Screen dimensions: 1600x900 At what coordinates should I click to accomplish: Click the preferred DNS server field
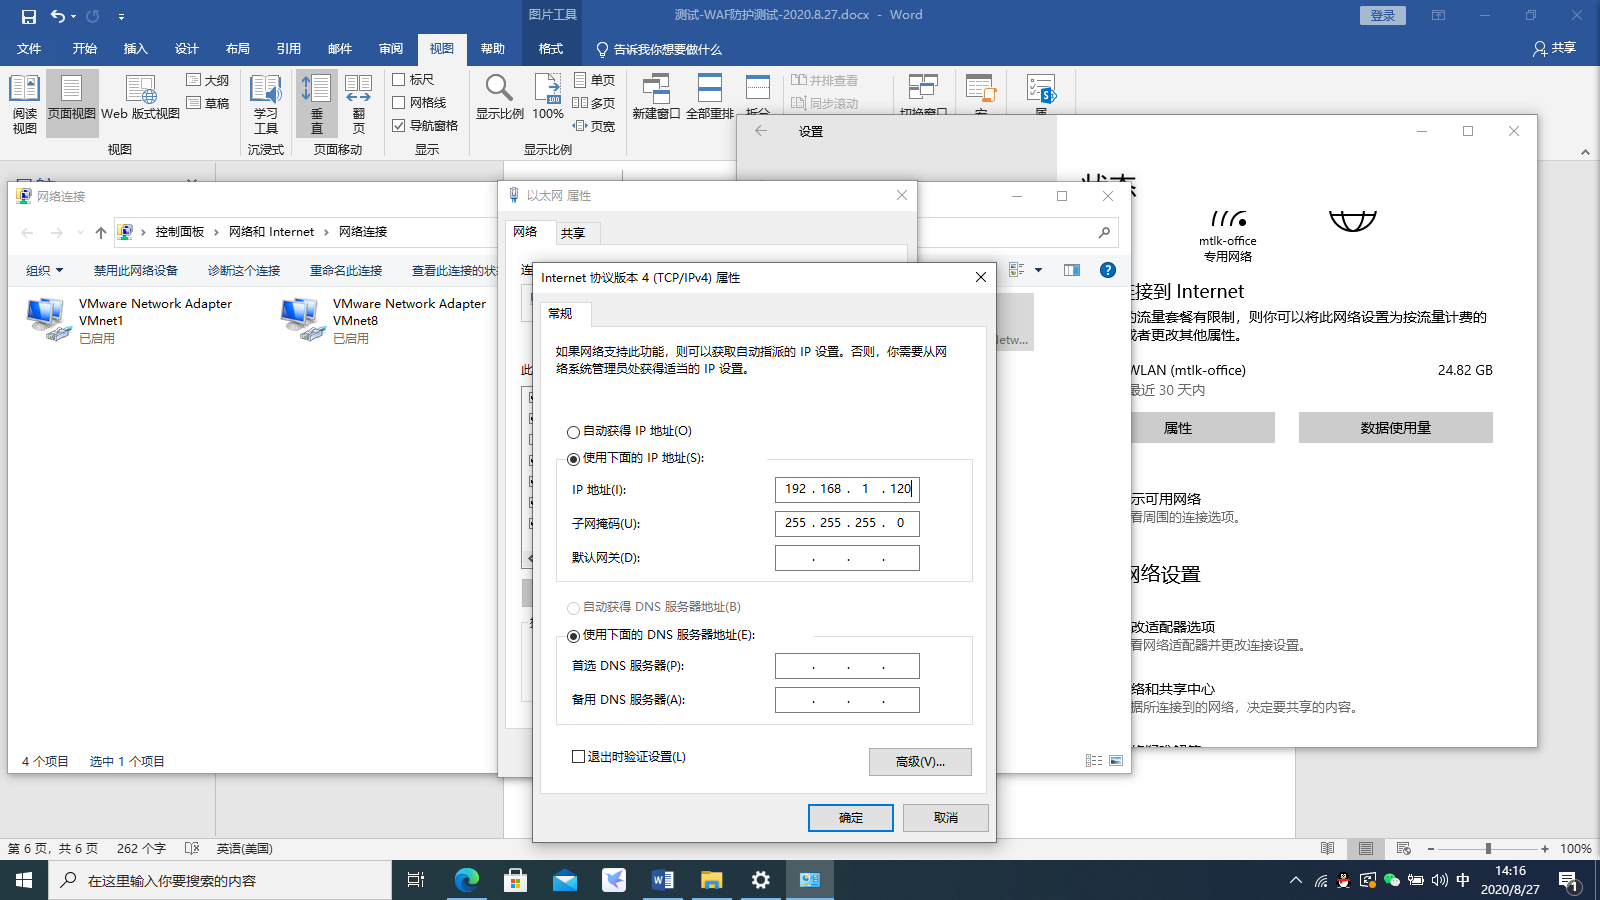click(847, 666)
